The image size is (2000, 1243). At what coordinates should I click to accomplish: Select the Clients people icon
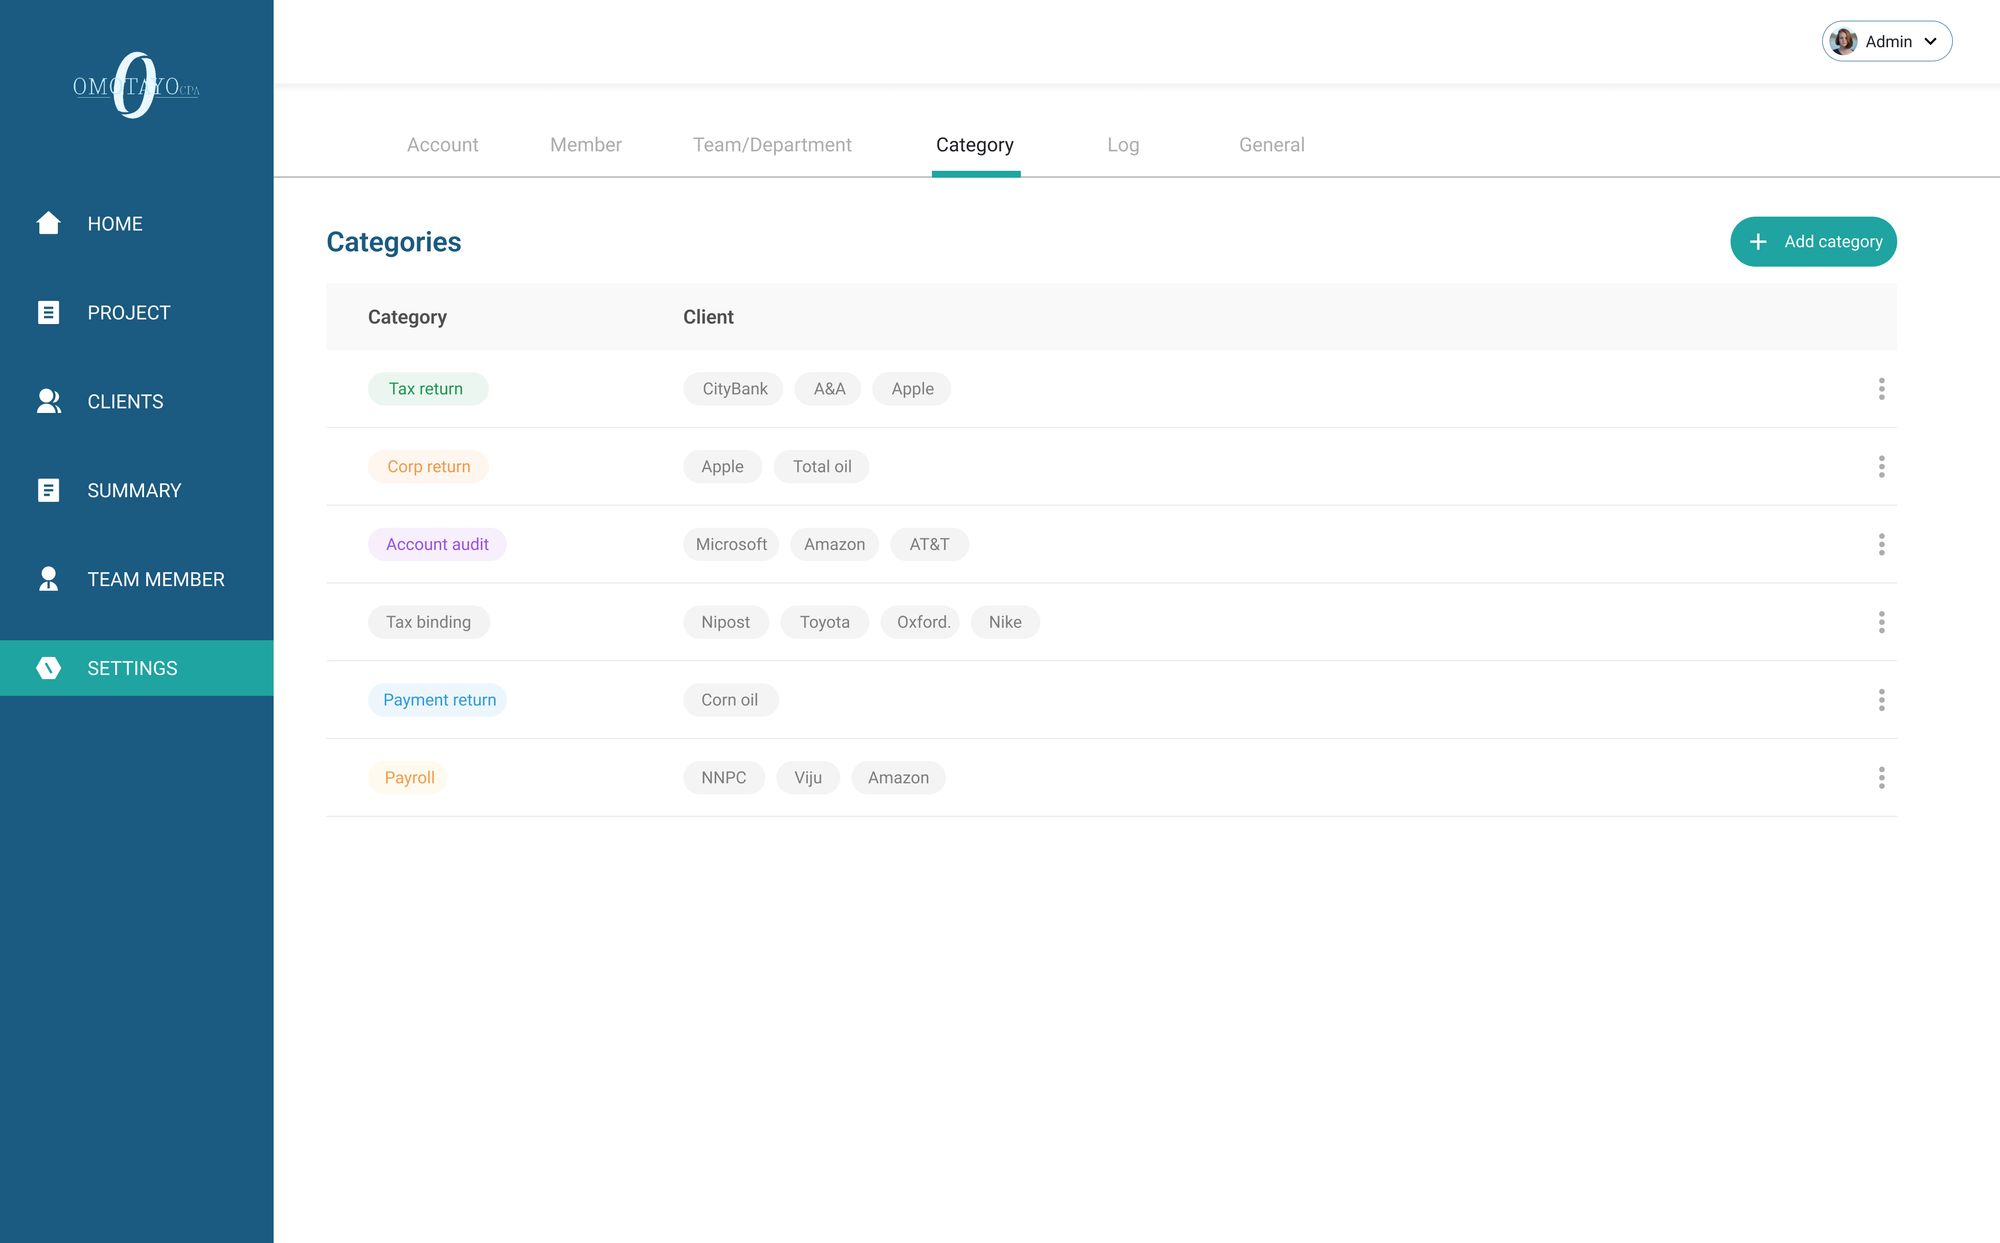tap(48, 401)
